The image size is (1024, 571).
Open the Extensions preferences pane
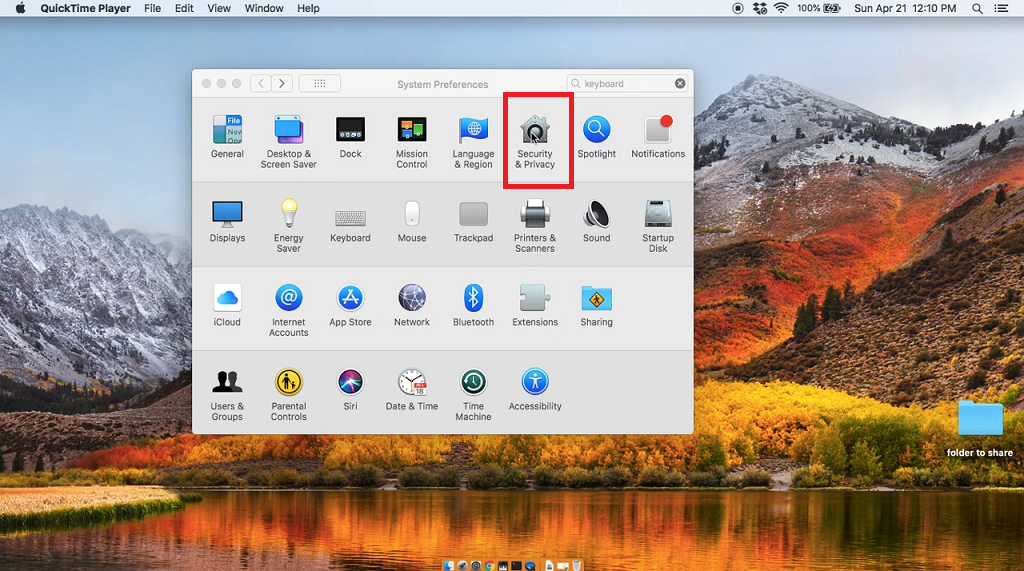tap(535, 304)
